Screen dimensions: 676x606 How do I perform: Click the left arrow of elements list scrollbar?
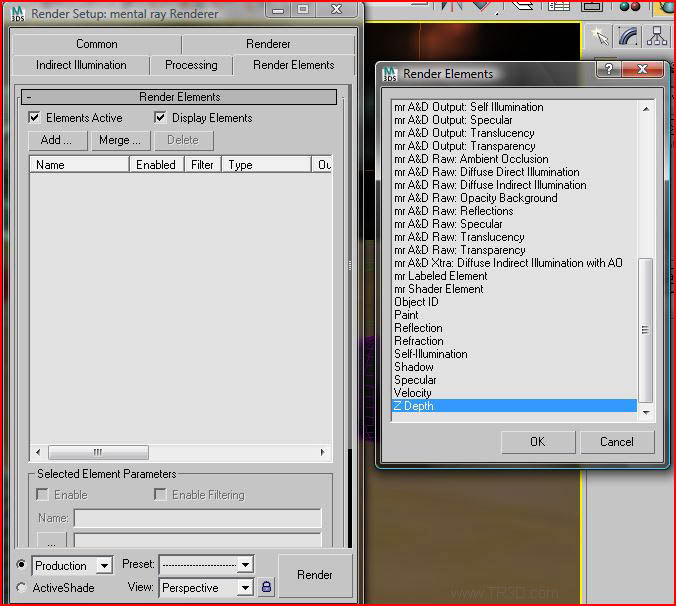(38, 452)
